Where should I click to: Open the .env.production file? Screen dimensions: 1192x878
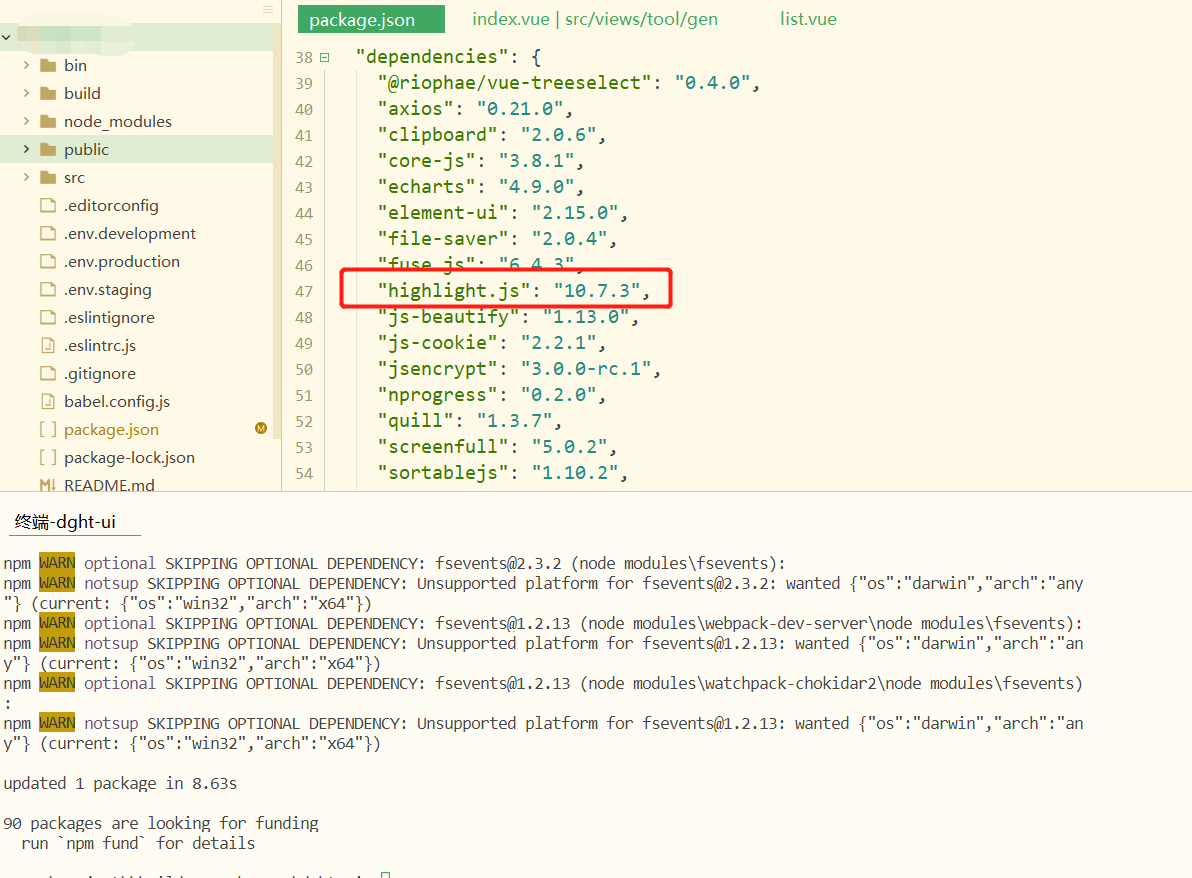[x=122, y=262]
